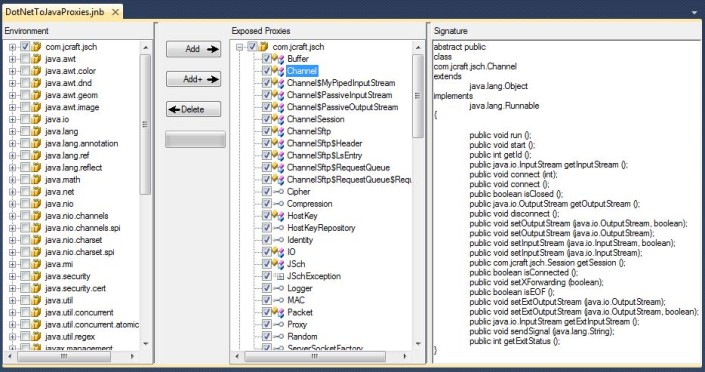Image resolution: width=705 pixels, height=372 pixels.
Task: Toggle the Proxy class checkbox
Action: coord(267,324)
